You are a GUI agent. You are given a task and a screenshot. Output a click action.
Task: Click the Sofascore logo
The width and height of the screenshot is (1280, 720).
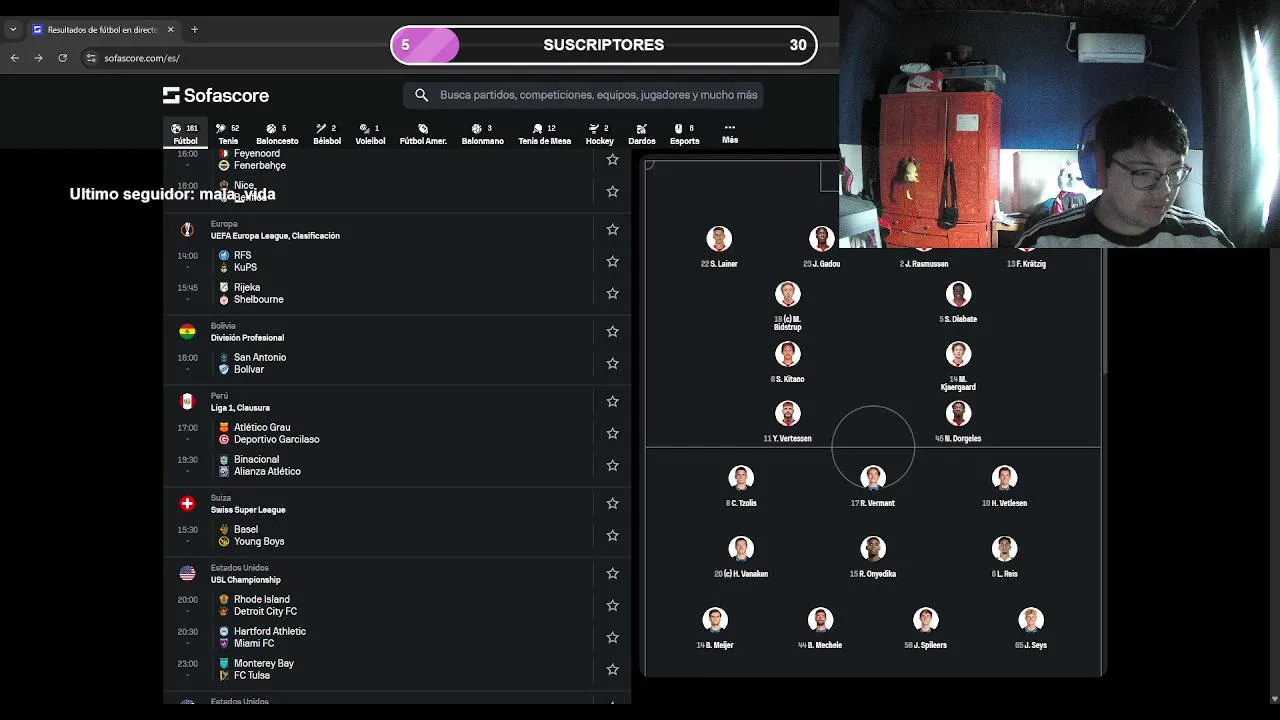pos(216,95)
